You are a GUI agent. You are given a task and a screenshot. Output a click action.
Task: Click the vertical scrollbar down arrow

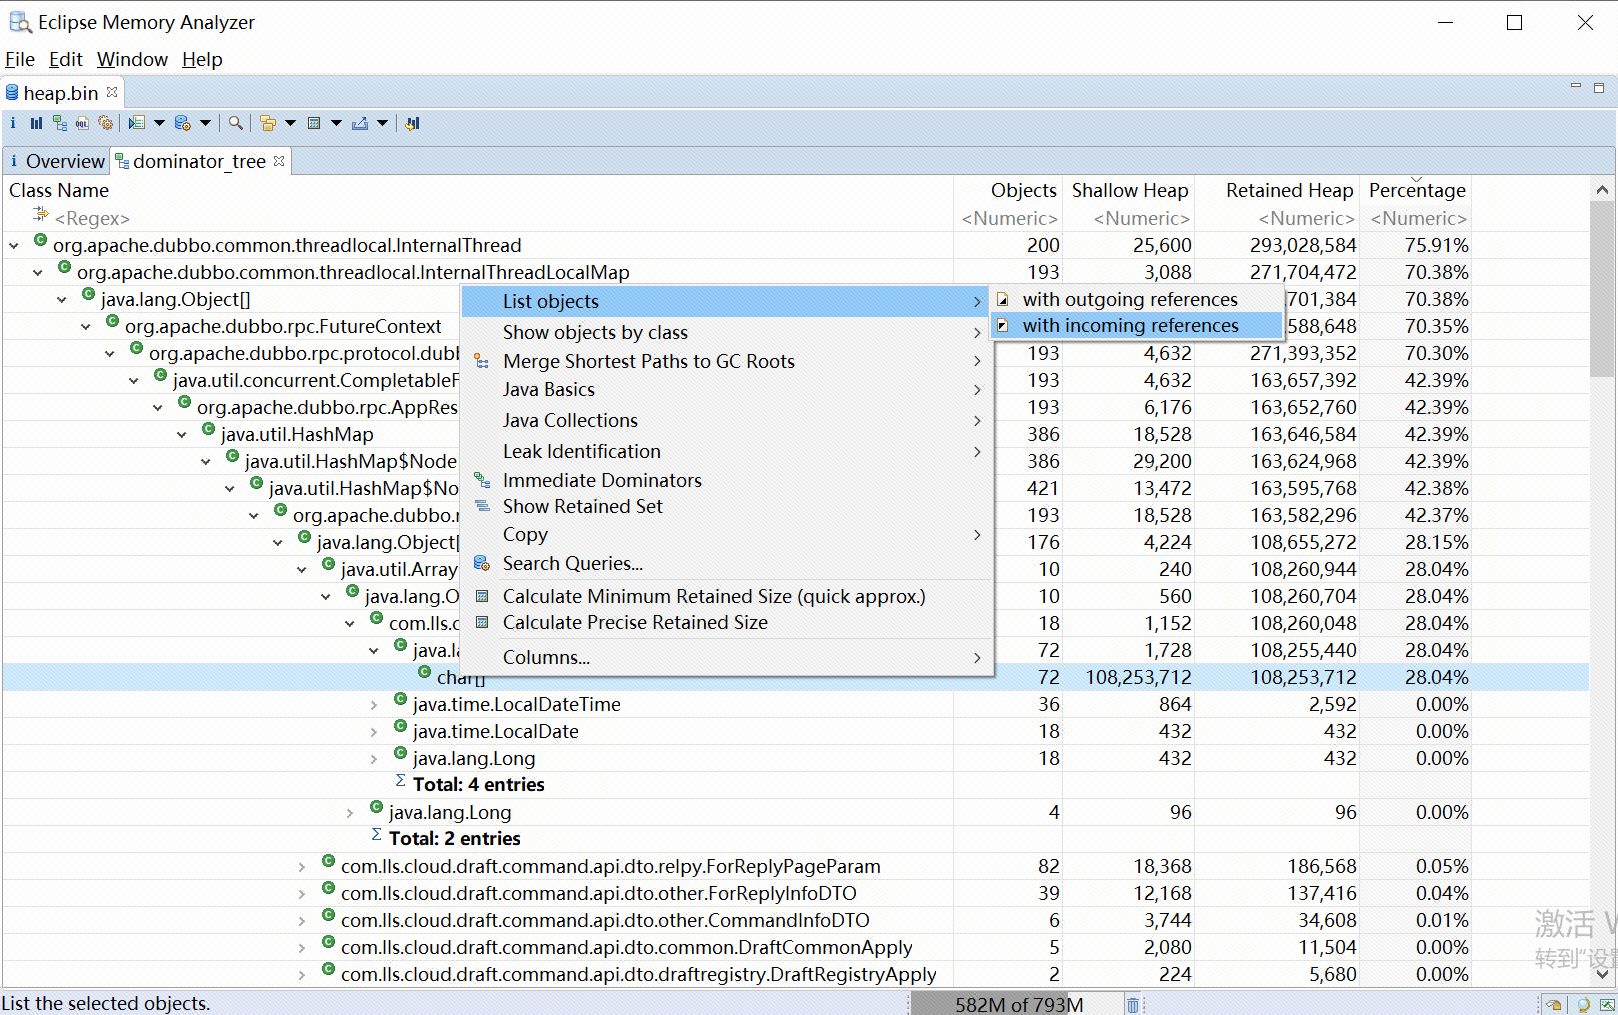click(x=1602, y=973)
